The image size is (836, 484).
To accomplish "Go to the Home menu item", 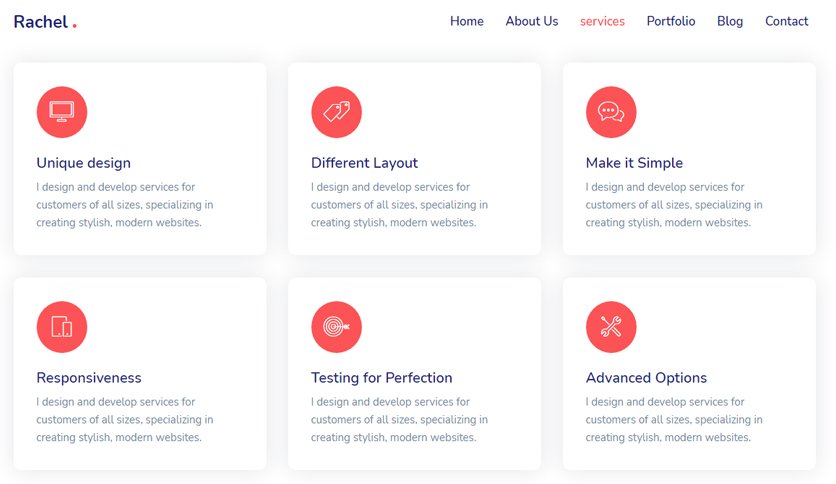I will coord(467,21).
